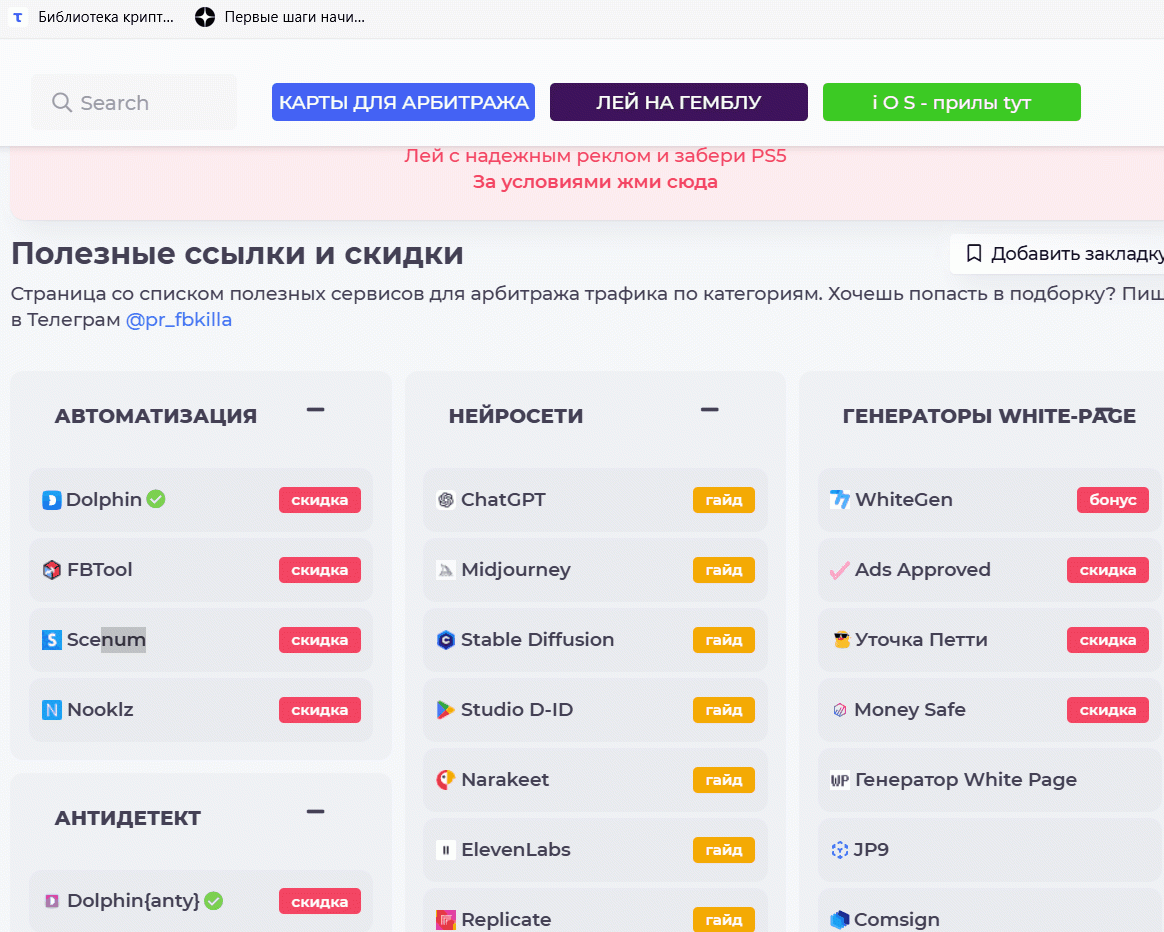The height and width of the screenshot is (932, 1164).
Task: Click the скидка badge for Money Safe
Action: [1108, 710]
